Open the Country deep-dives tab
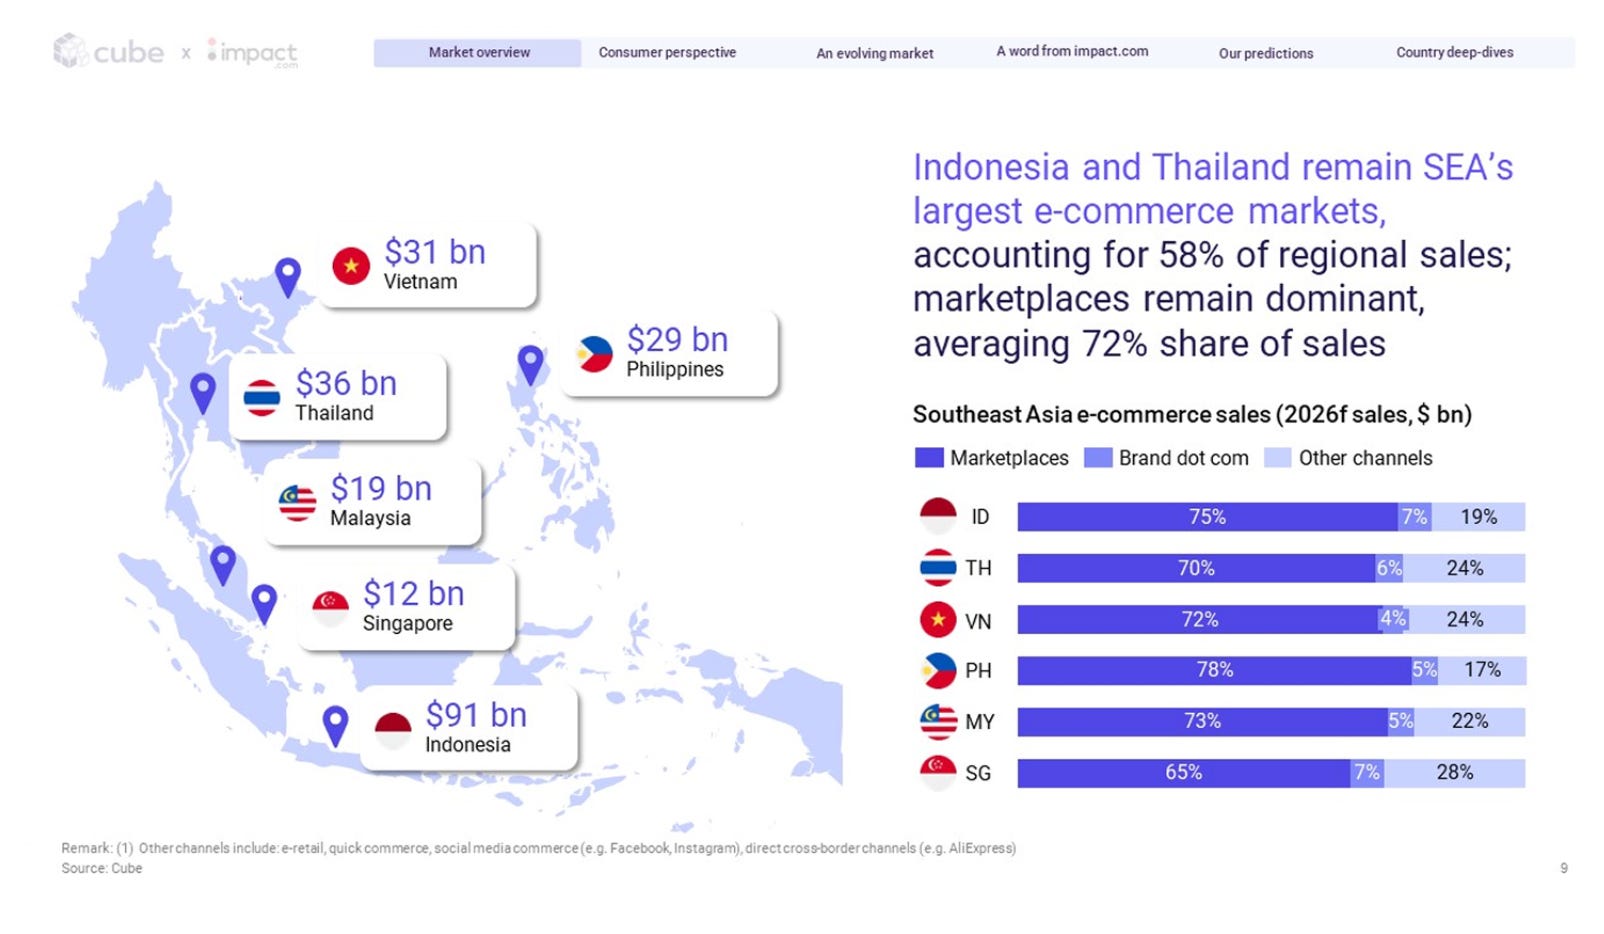Screen dimensions: 1604x934 [x=1454, y=52]
